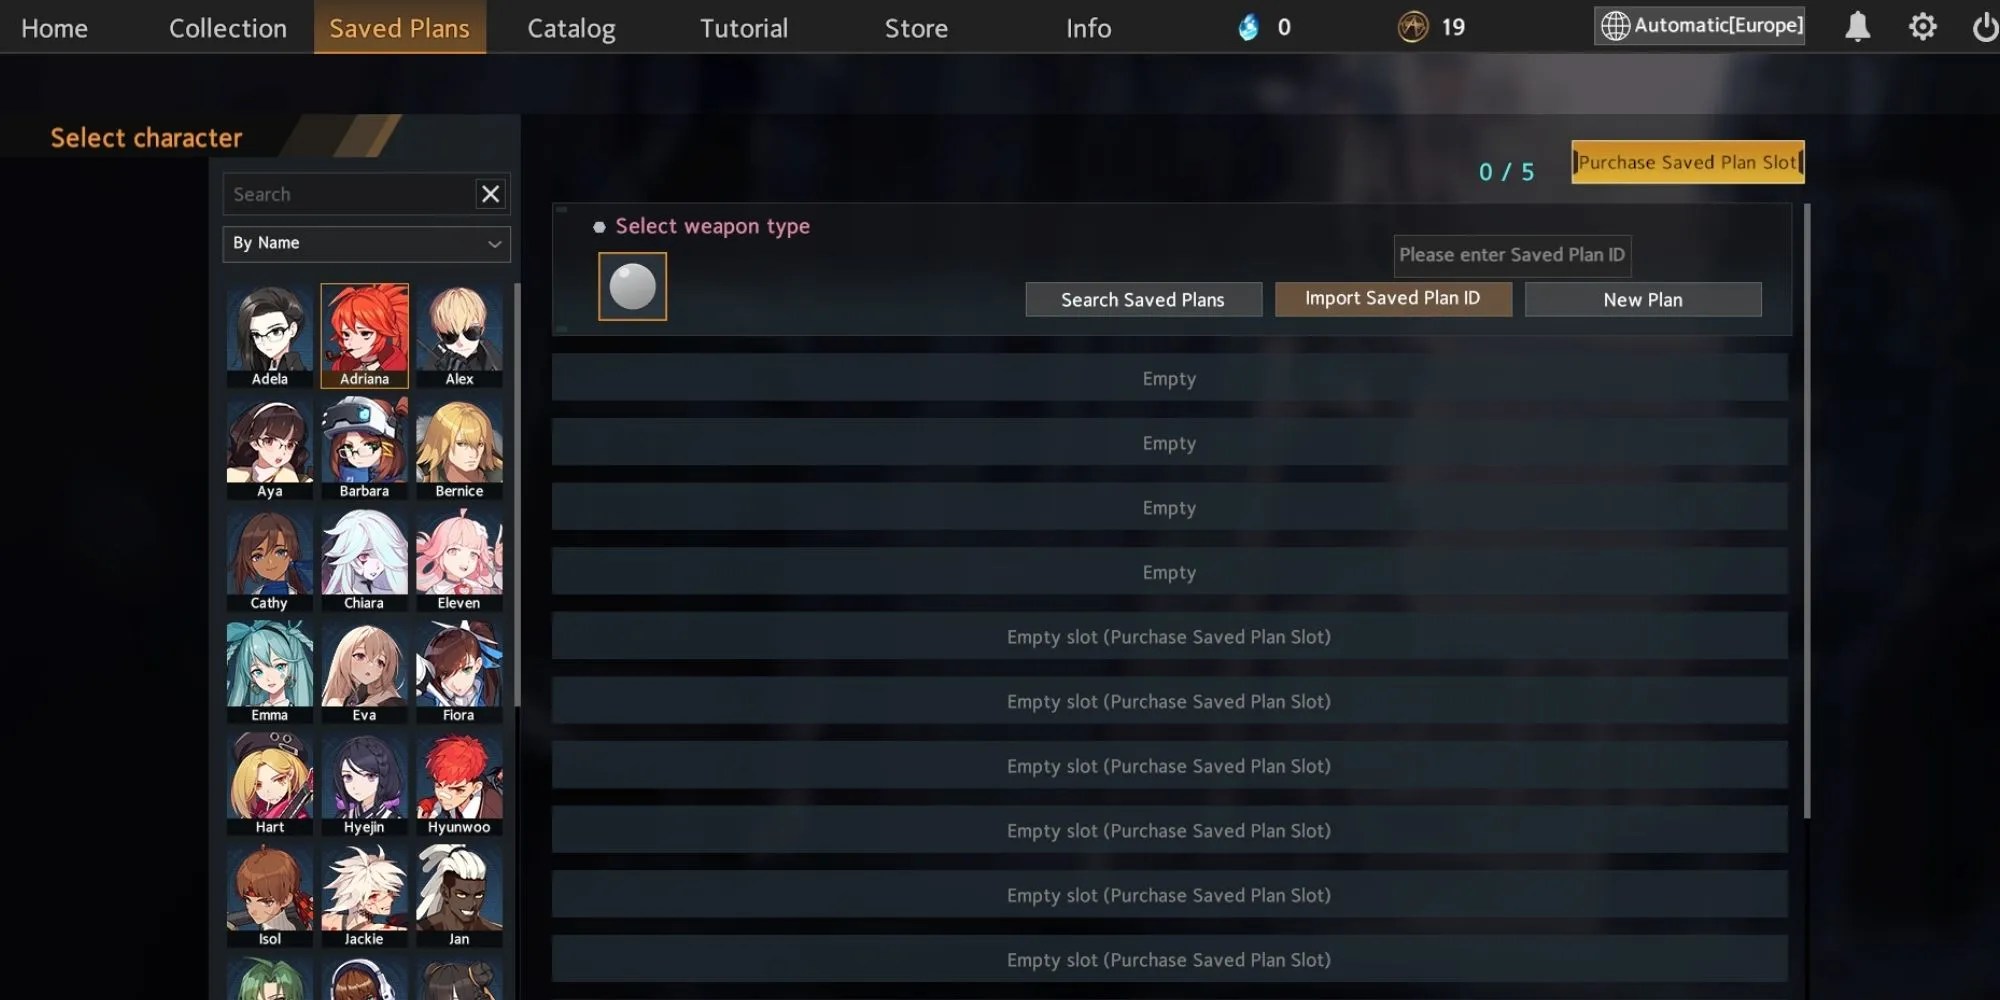Open the notifications bell icon
The width and height of the screenshot is (2000, 1000).
tap(1857, 27)
